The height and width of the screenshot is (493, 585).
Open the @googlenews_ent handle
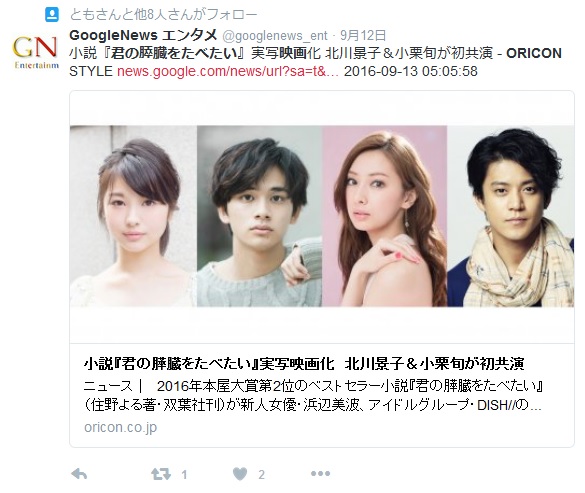275,36
